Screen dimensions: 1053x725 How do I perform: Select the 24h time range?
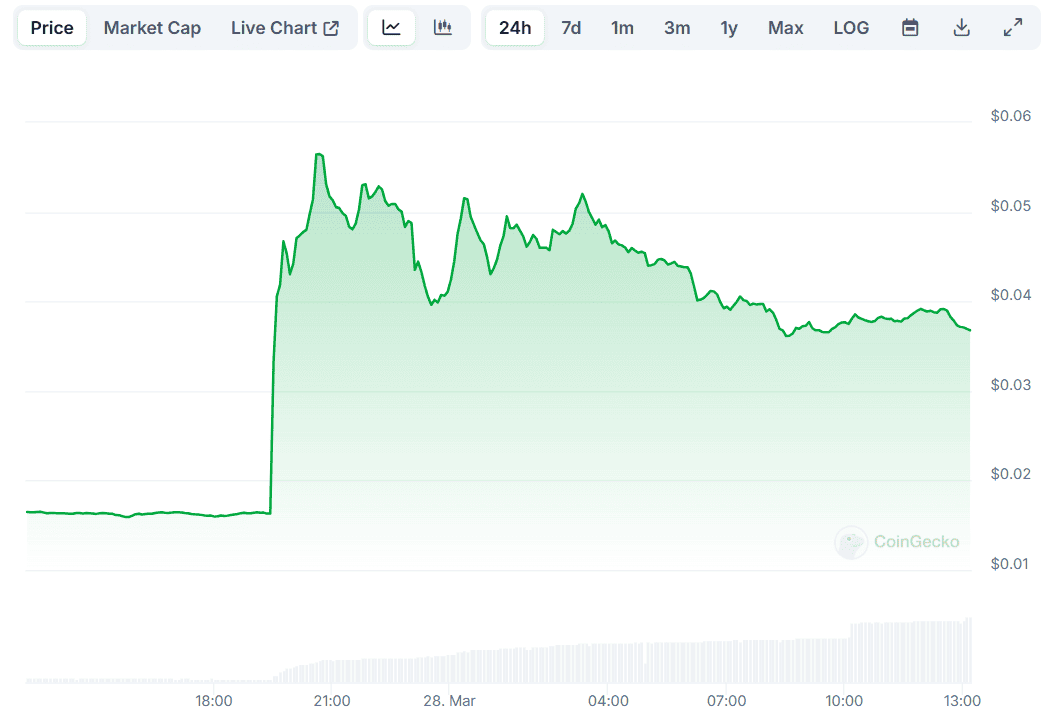tap(515, 28)
